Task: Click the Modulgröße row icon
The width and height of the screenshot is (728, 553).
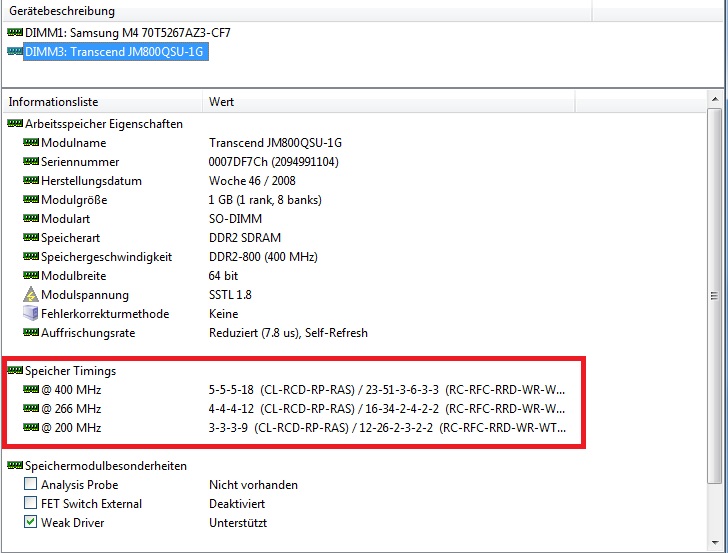Action: tap(31, 200)
